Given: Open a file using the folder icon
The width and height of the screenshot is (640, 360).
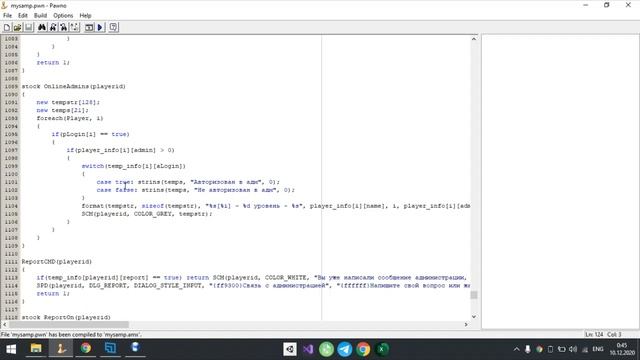Looking at the screenshot, I should pyautogui.click(x=18, y=27).
